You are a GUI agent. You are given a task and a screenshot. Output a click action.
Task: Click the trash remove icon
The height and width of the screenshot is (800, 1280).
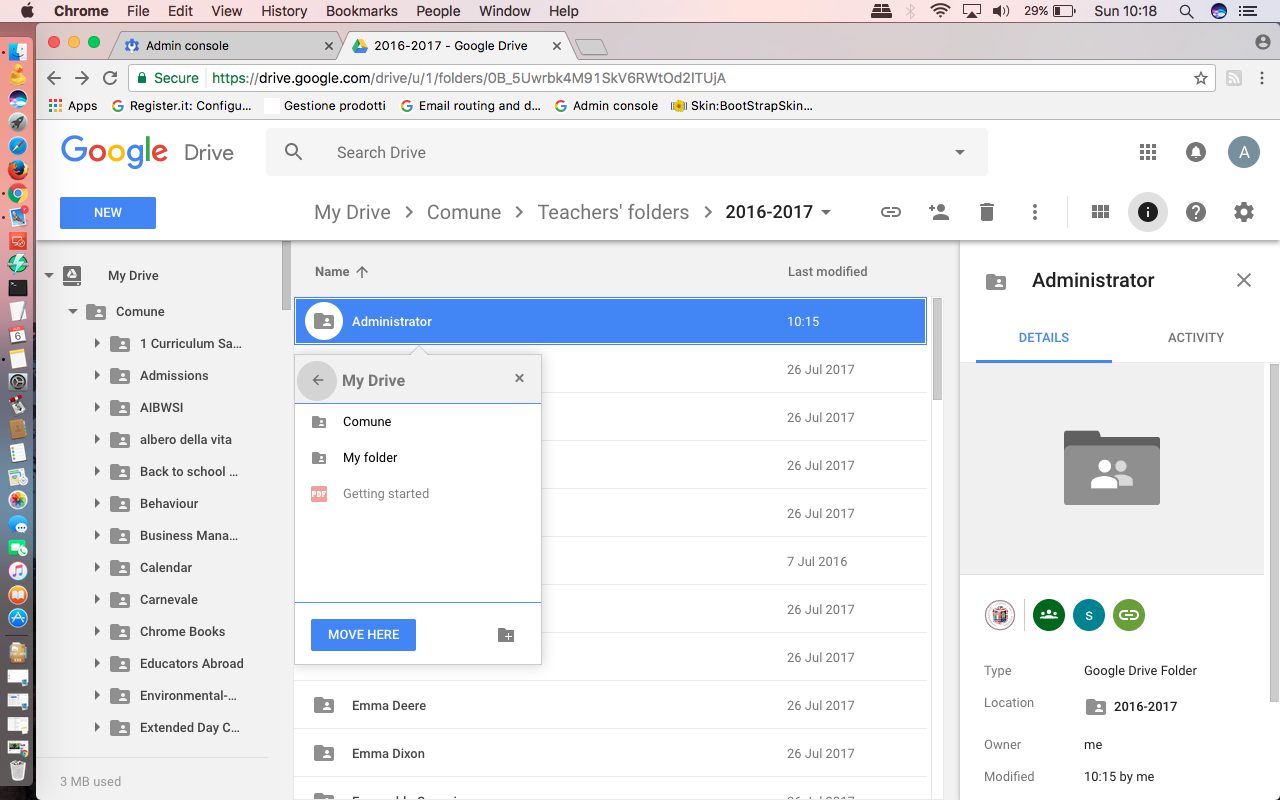click(x=987, y=212)
